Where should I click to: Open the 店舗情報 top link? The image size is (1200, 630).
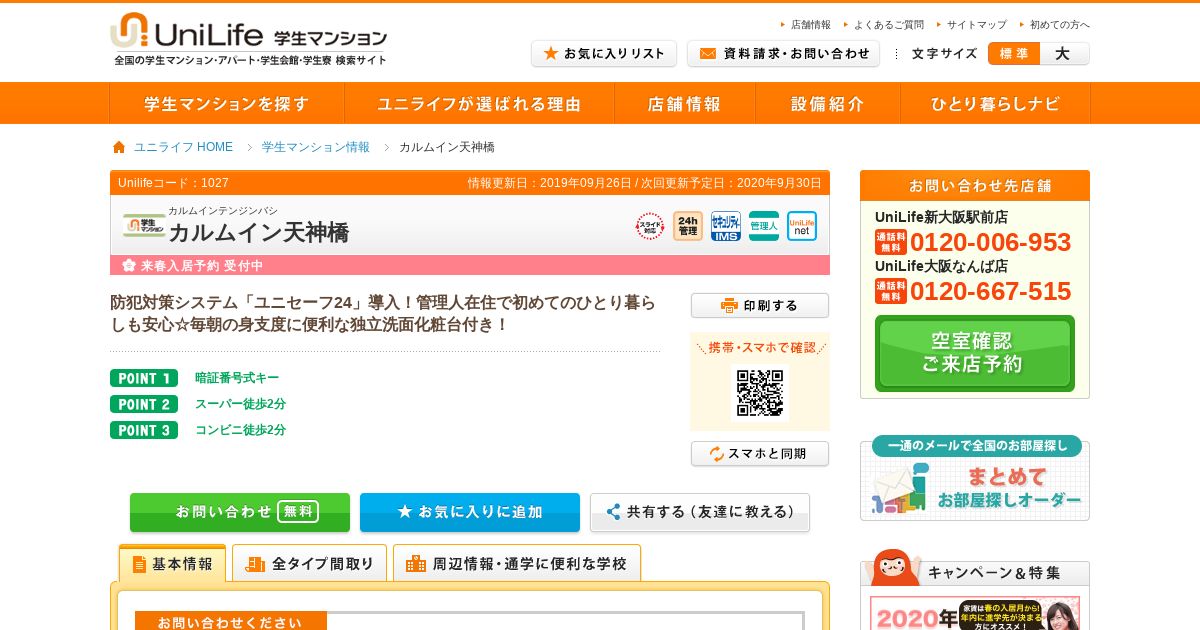pyautogui.click(x=810, y=25)
